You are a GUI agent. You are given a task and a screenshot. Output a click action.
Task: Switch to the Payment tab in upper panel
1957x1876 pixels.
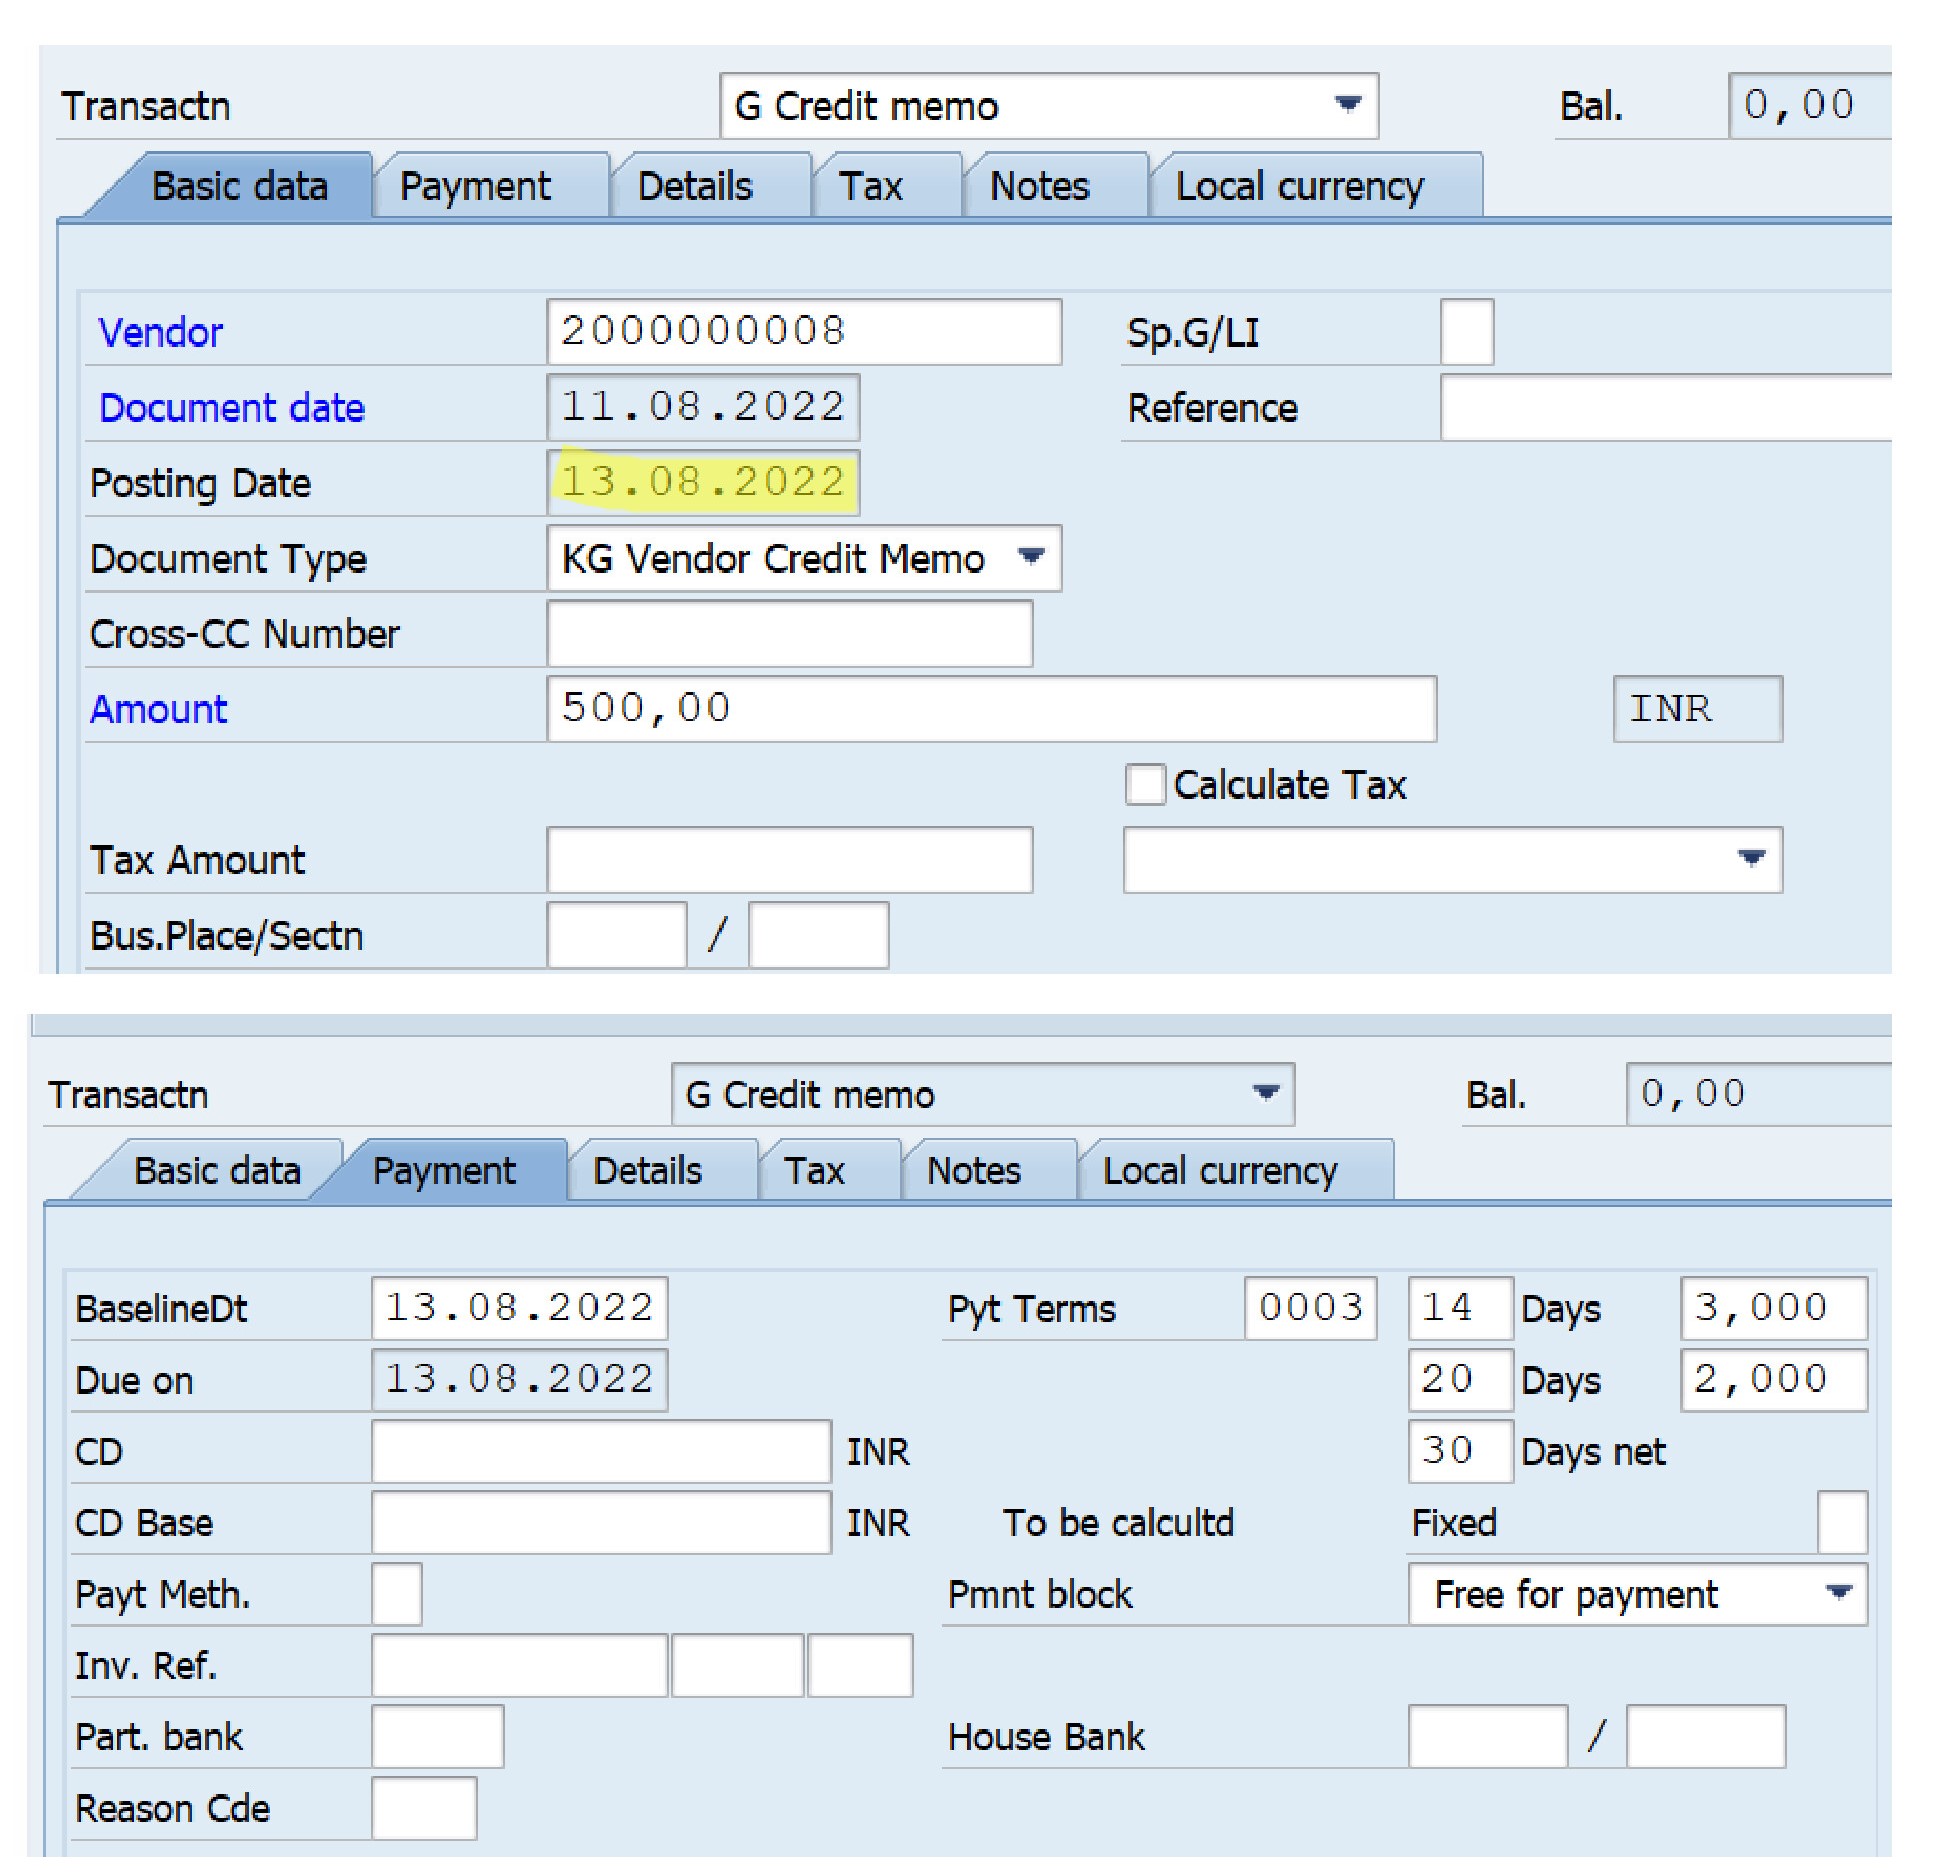pyautogui.click(x=475, y=187)
